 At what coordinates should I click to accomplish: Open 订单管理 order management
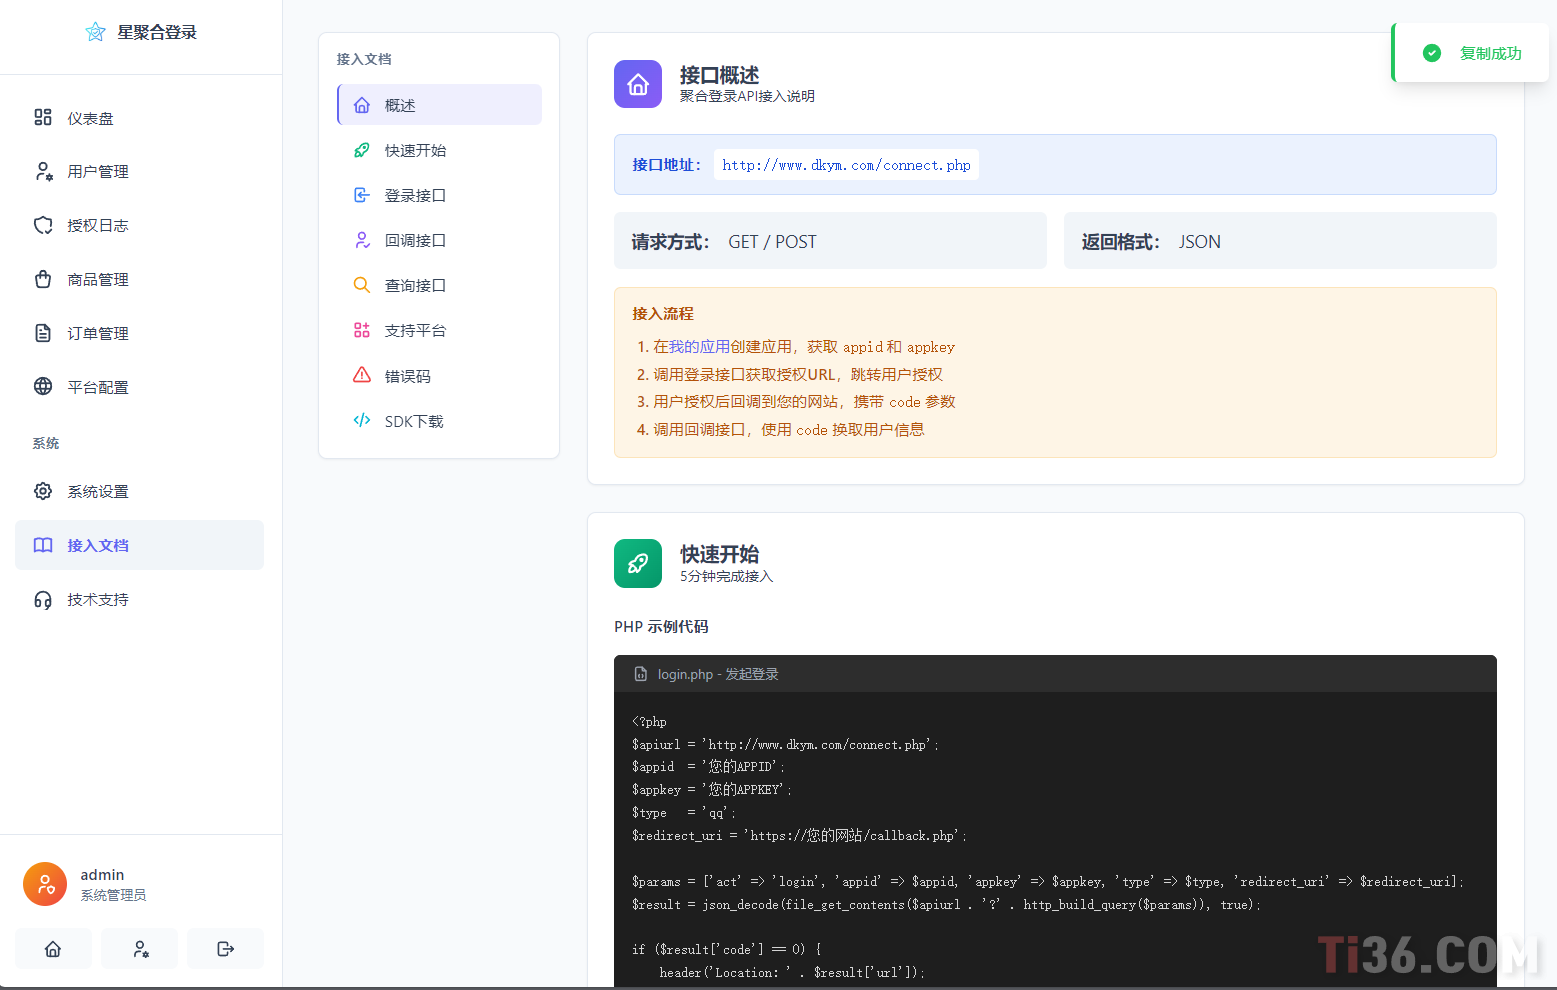(96, 333)
